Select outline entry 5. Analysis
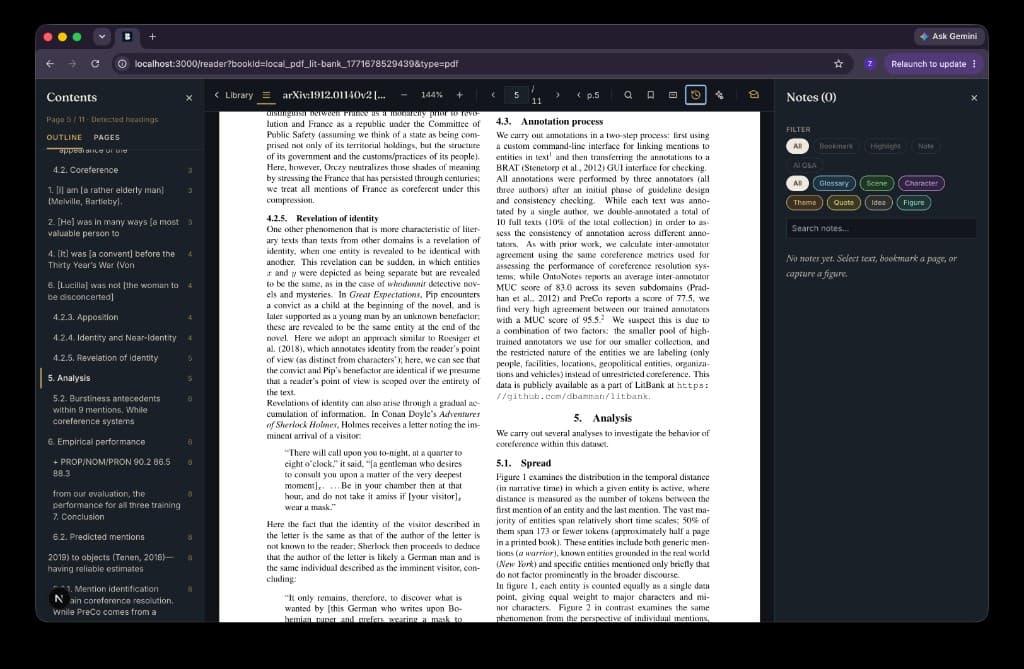The image size is (1024, 669). [120, 378]
